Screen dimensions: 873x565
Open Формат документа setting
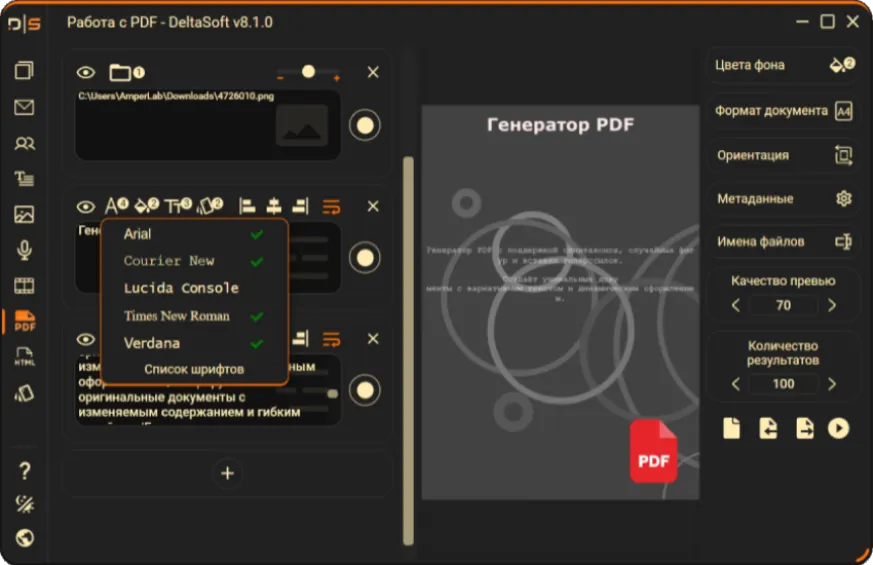pyautogui.click(x=783, y=111)
